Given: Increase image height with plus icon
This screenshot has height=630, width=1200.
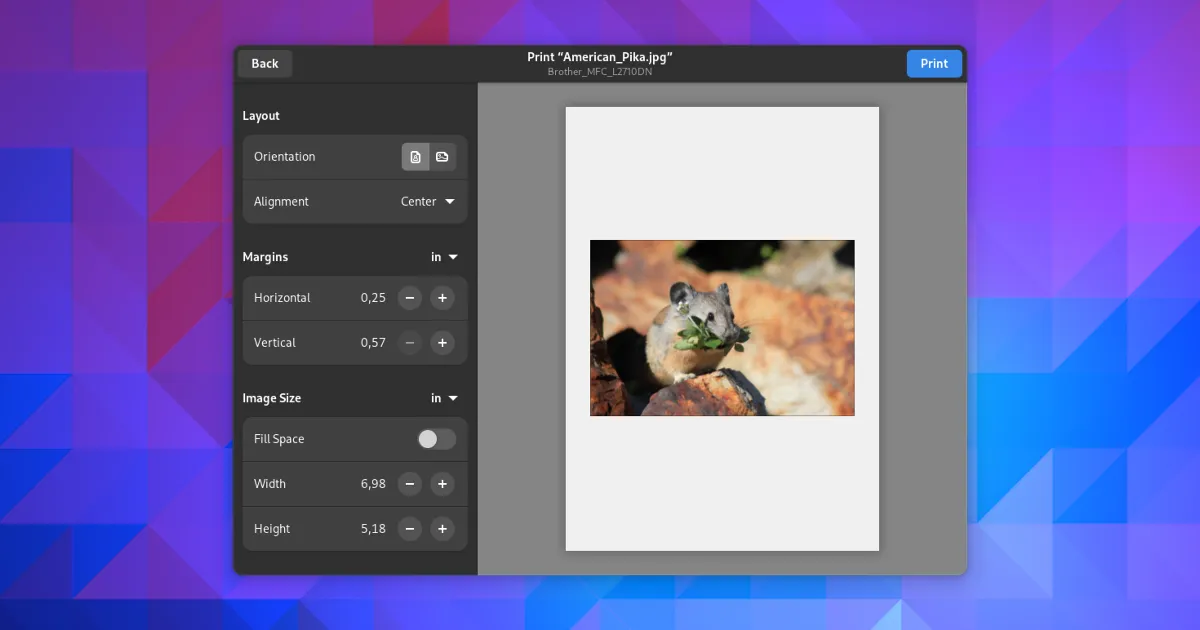Looking at the screenshot, I should tap(442, 529).
